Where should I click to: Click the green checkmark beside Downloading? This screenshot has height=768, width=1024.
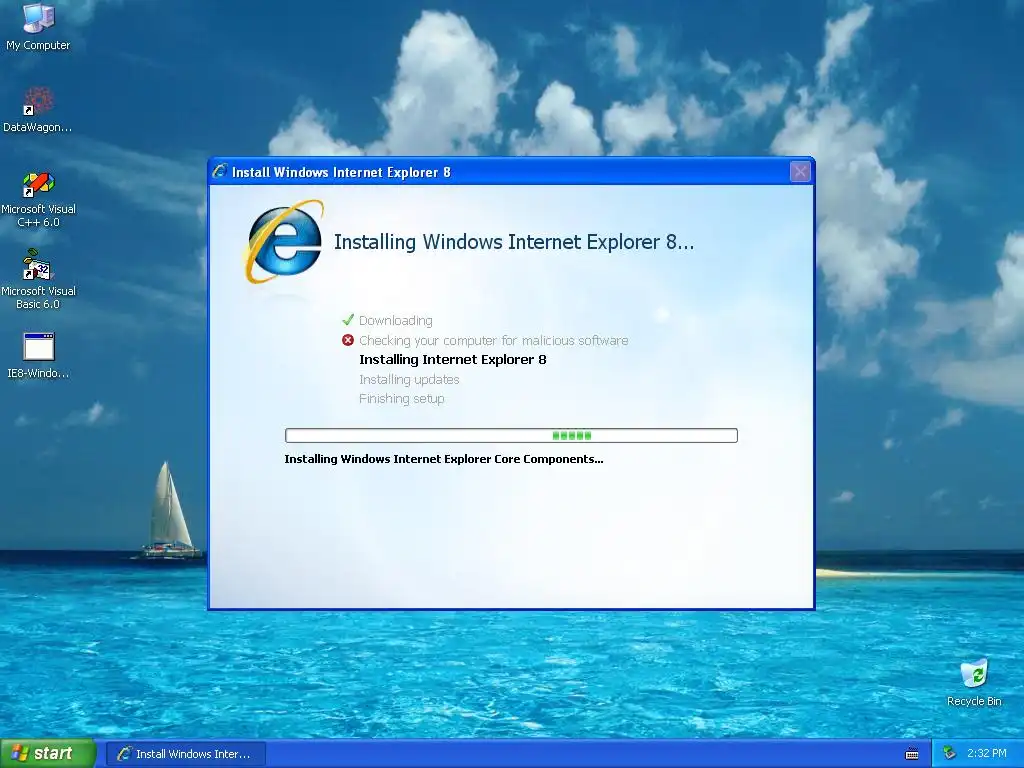(348, 320)
